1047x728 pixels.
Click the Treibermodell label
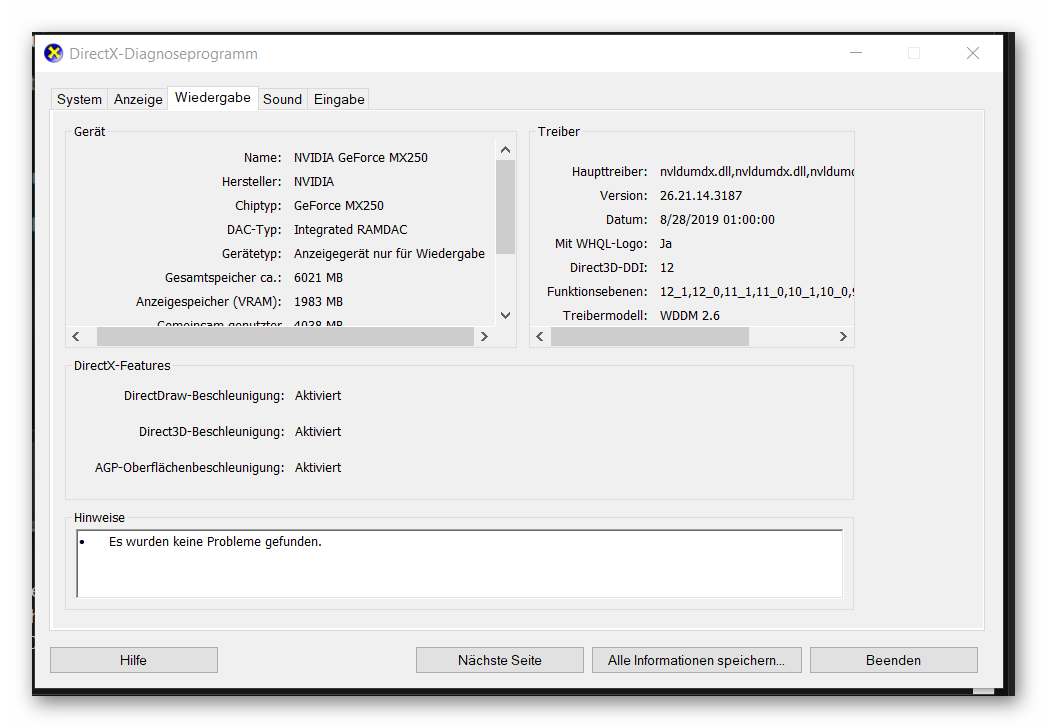coord(605,316)
